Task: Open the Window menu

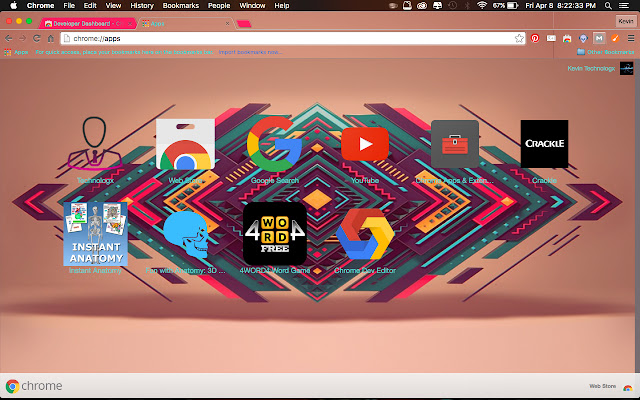Action: point(252,6)
